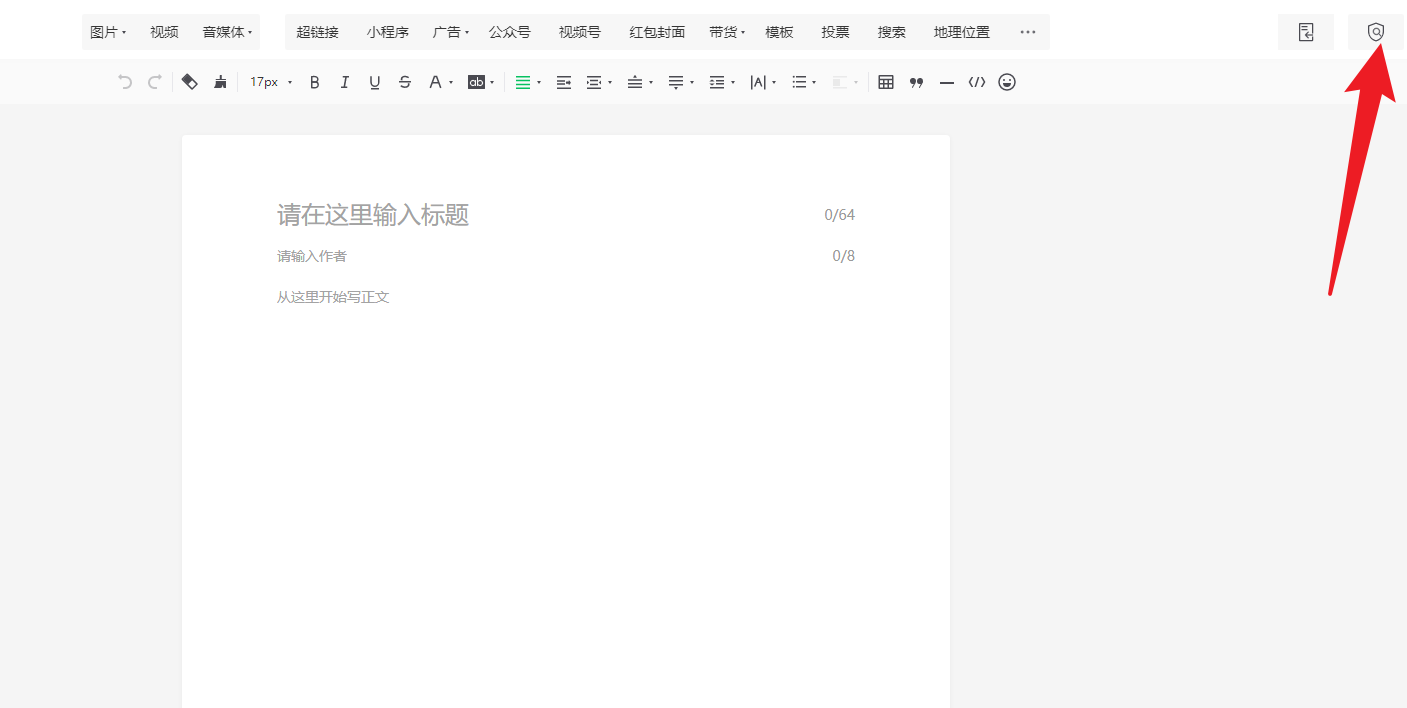
Task: Open the emoji picker
Action: (x=1007, y=82)
